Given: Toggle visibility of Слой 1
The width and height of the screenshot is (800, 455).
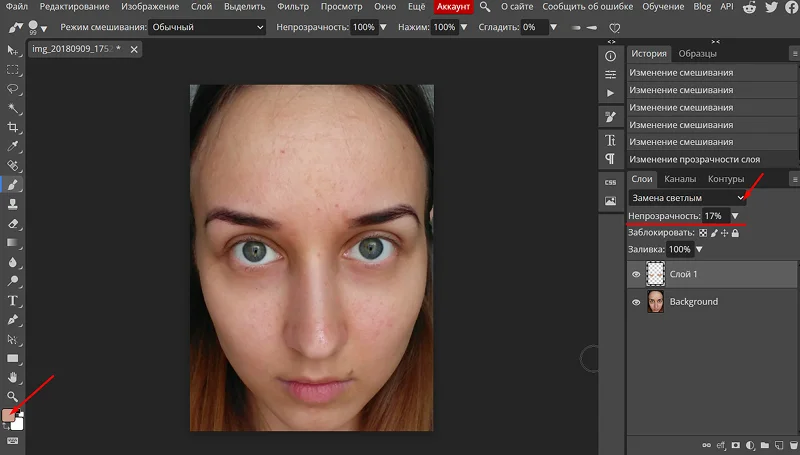Looking at the screenshot, I should 636,274.
